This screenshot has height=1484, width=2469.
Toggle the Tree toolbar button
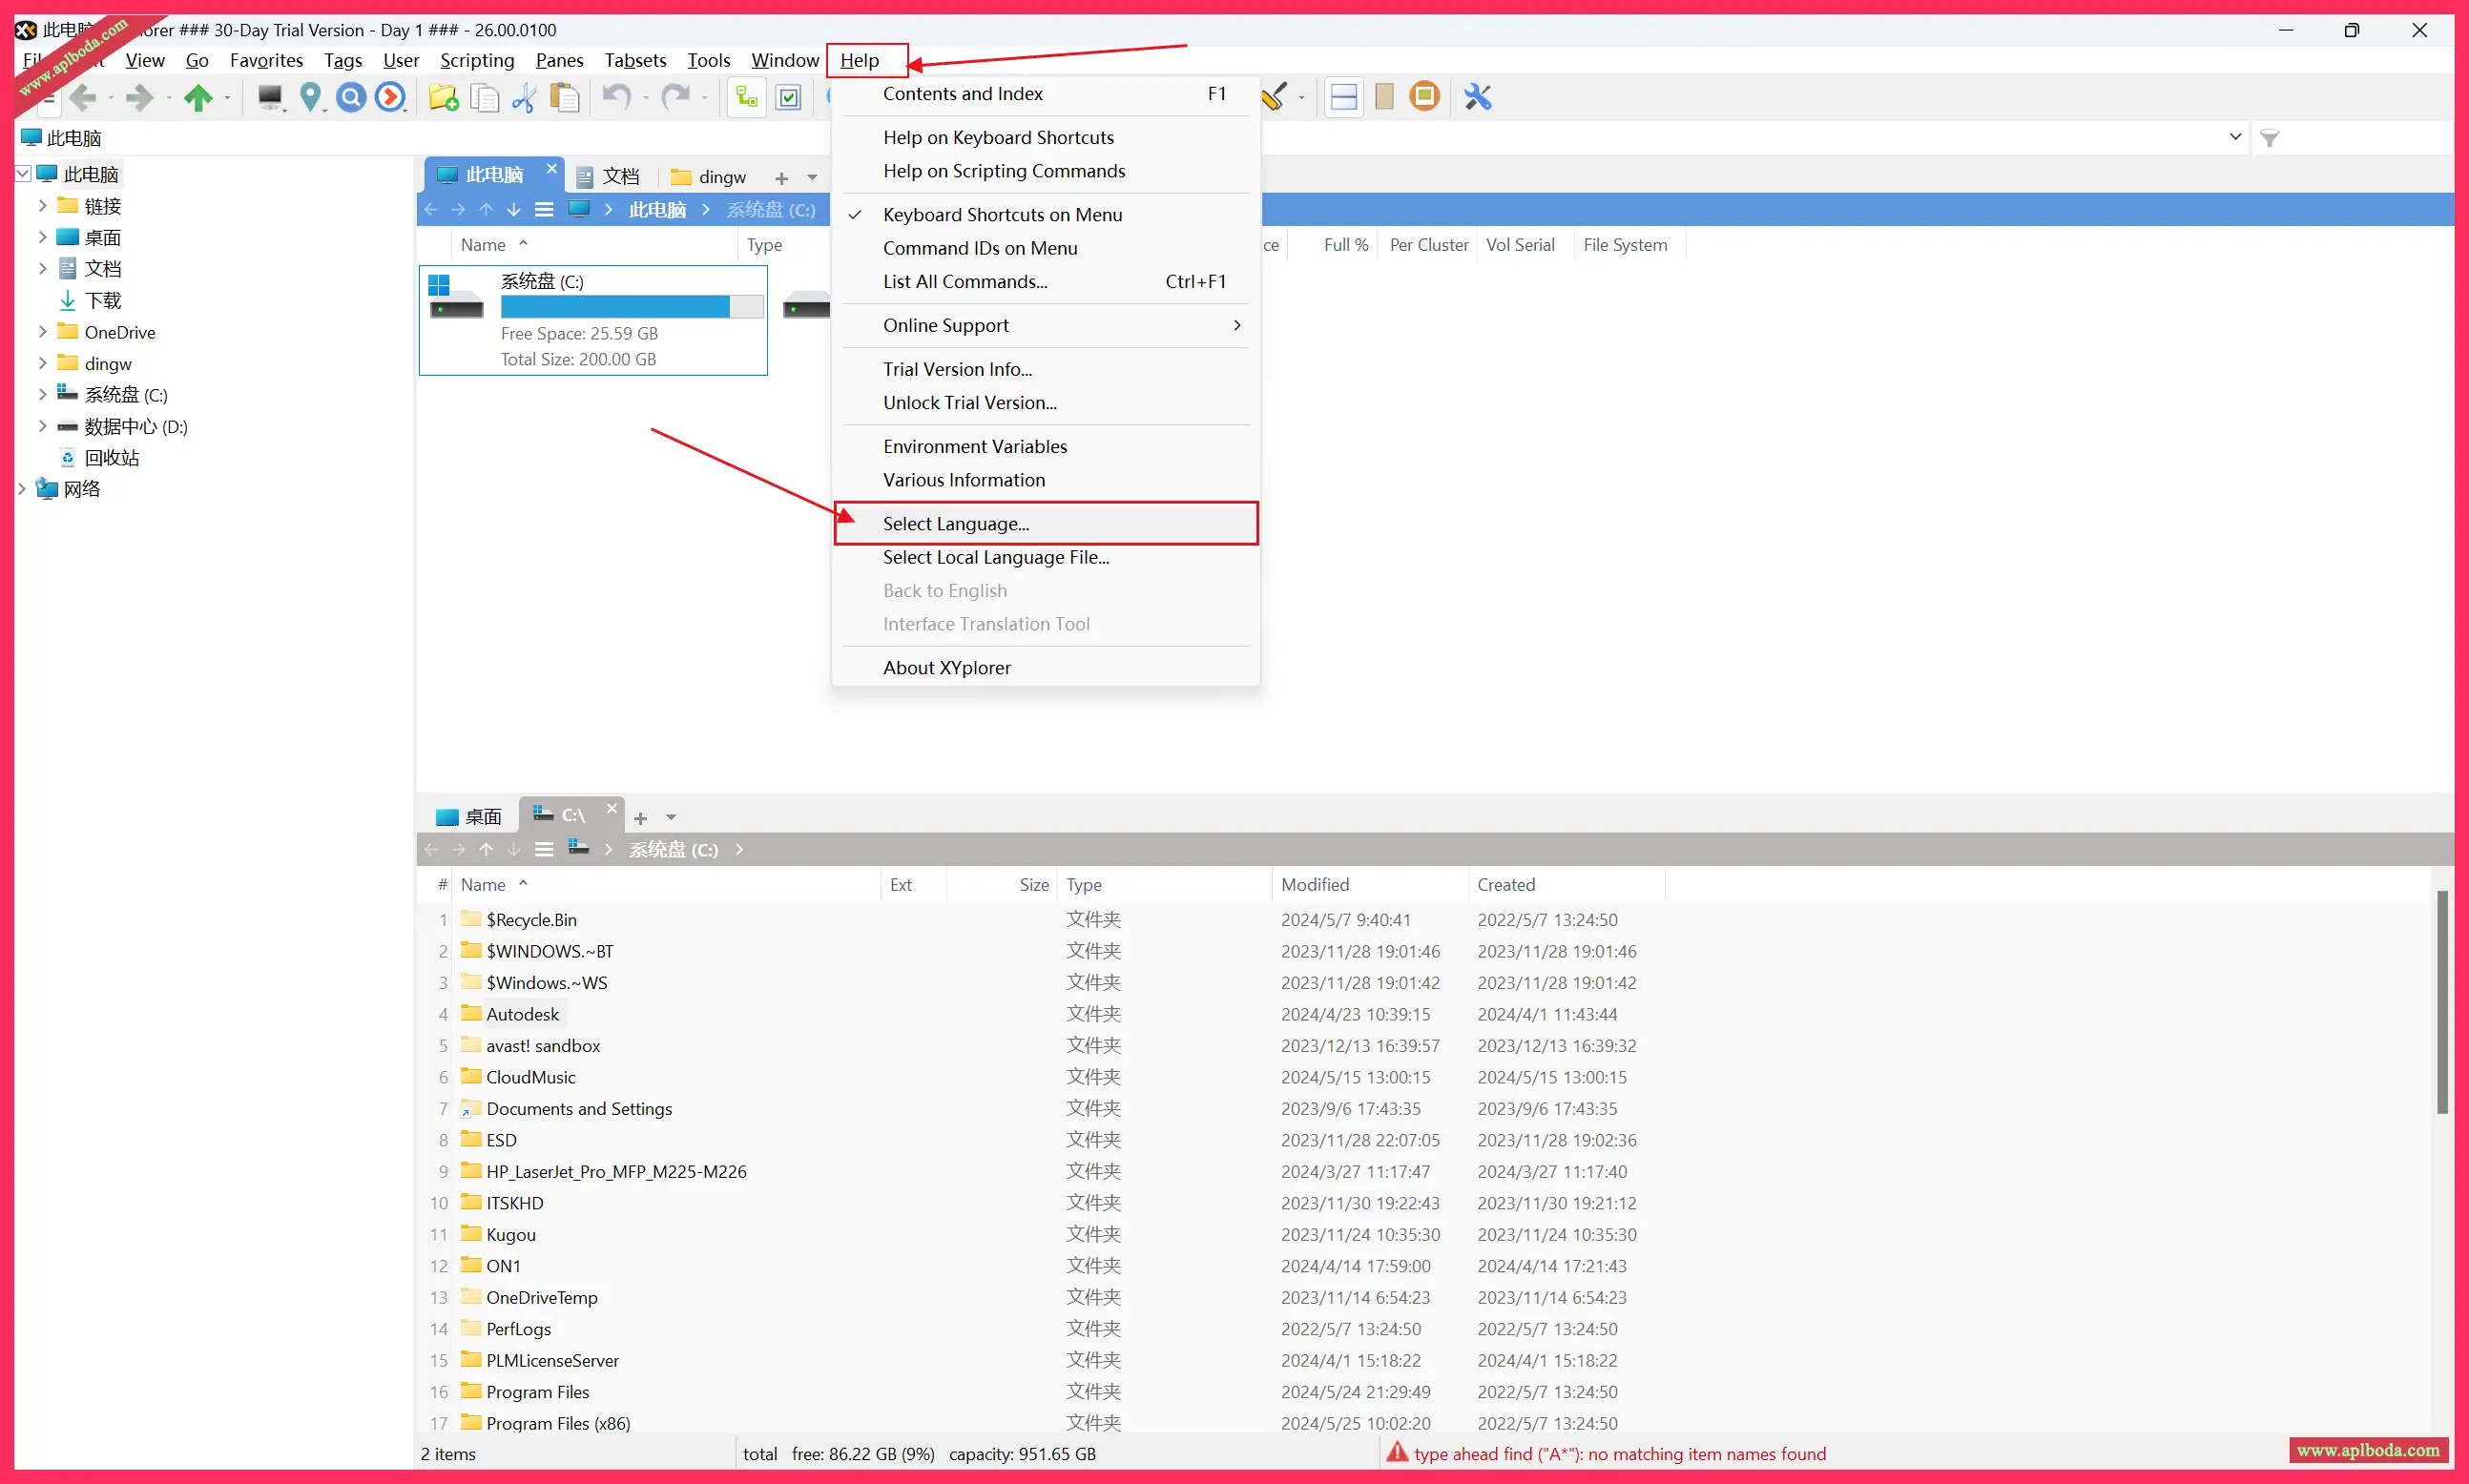746,97
